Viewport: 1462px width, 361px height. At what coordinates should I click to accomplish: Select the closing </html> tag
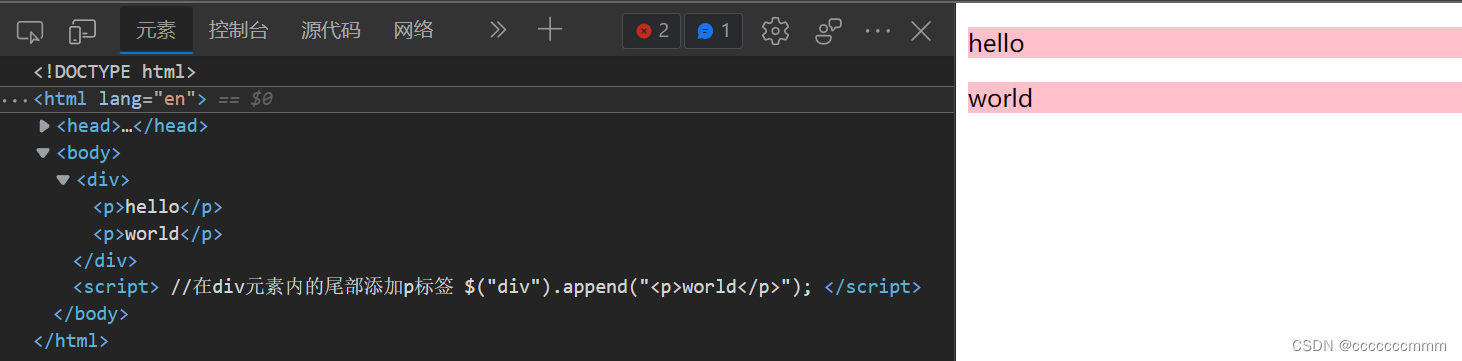click(71, 341)
